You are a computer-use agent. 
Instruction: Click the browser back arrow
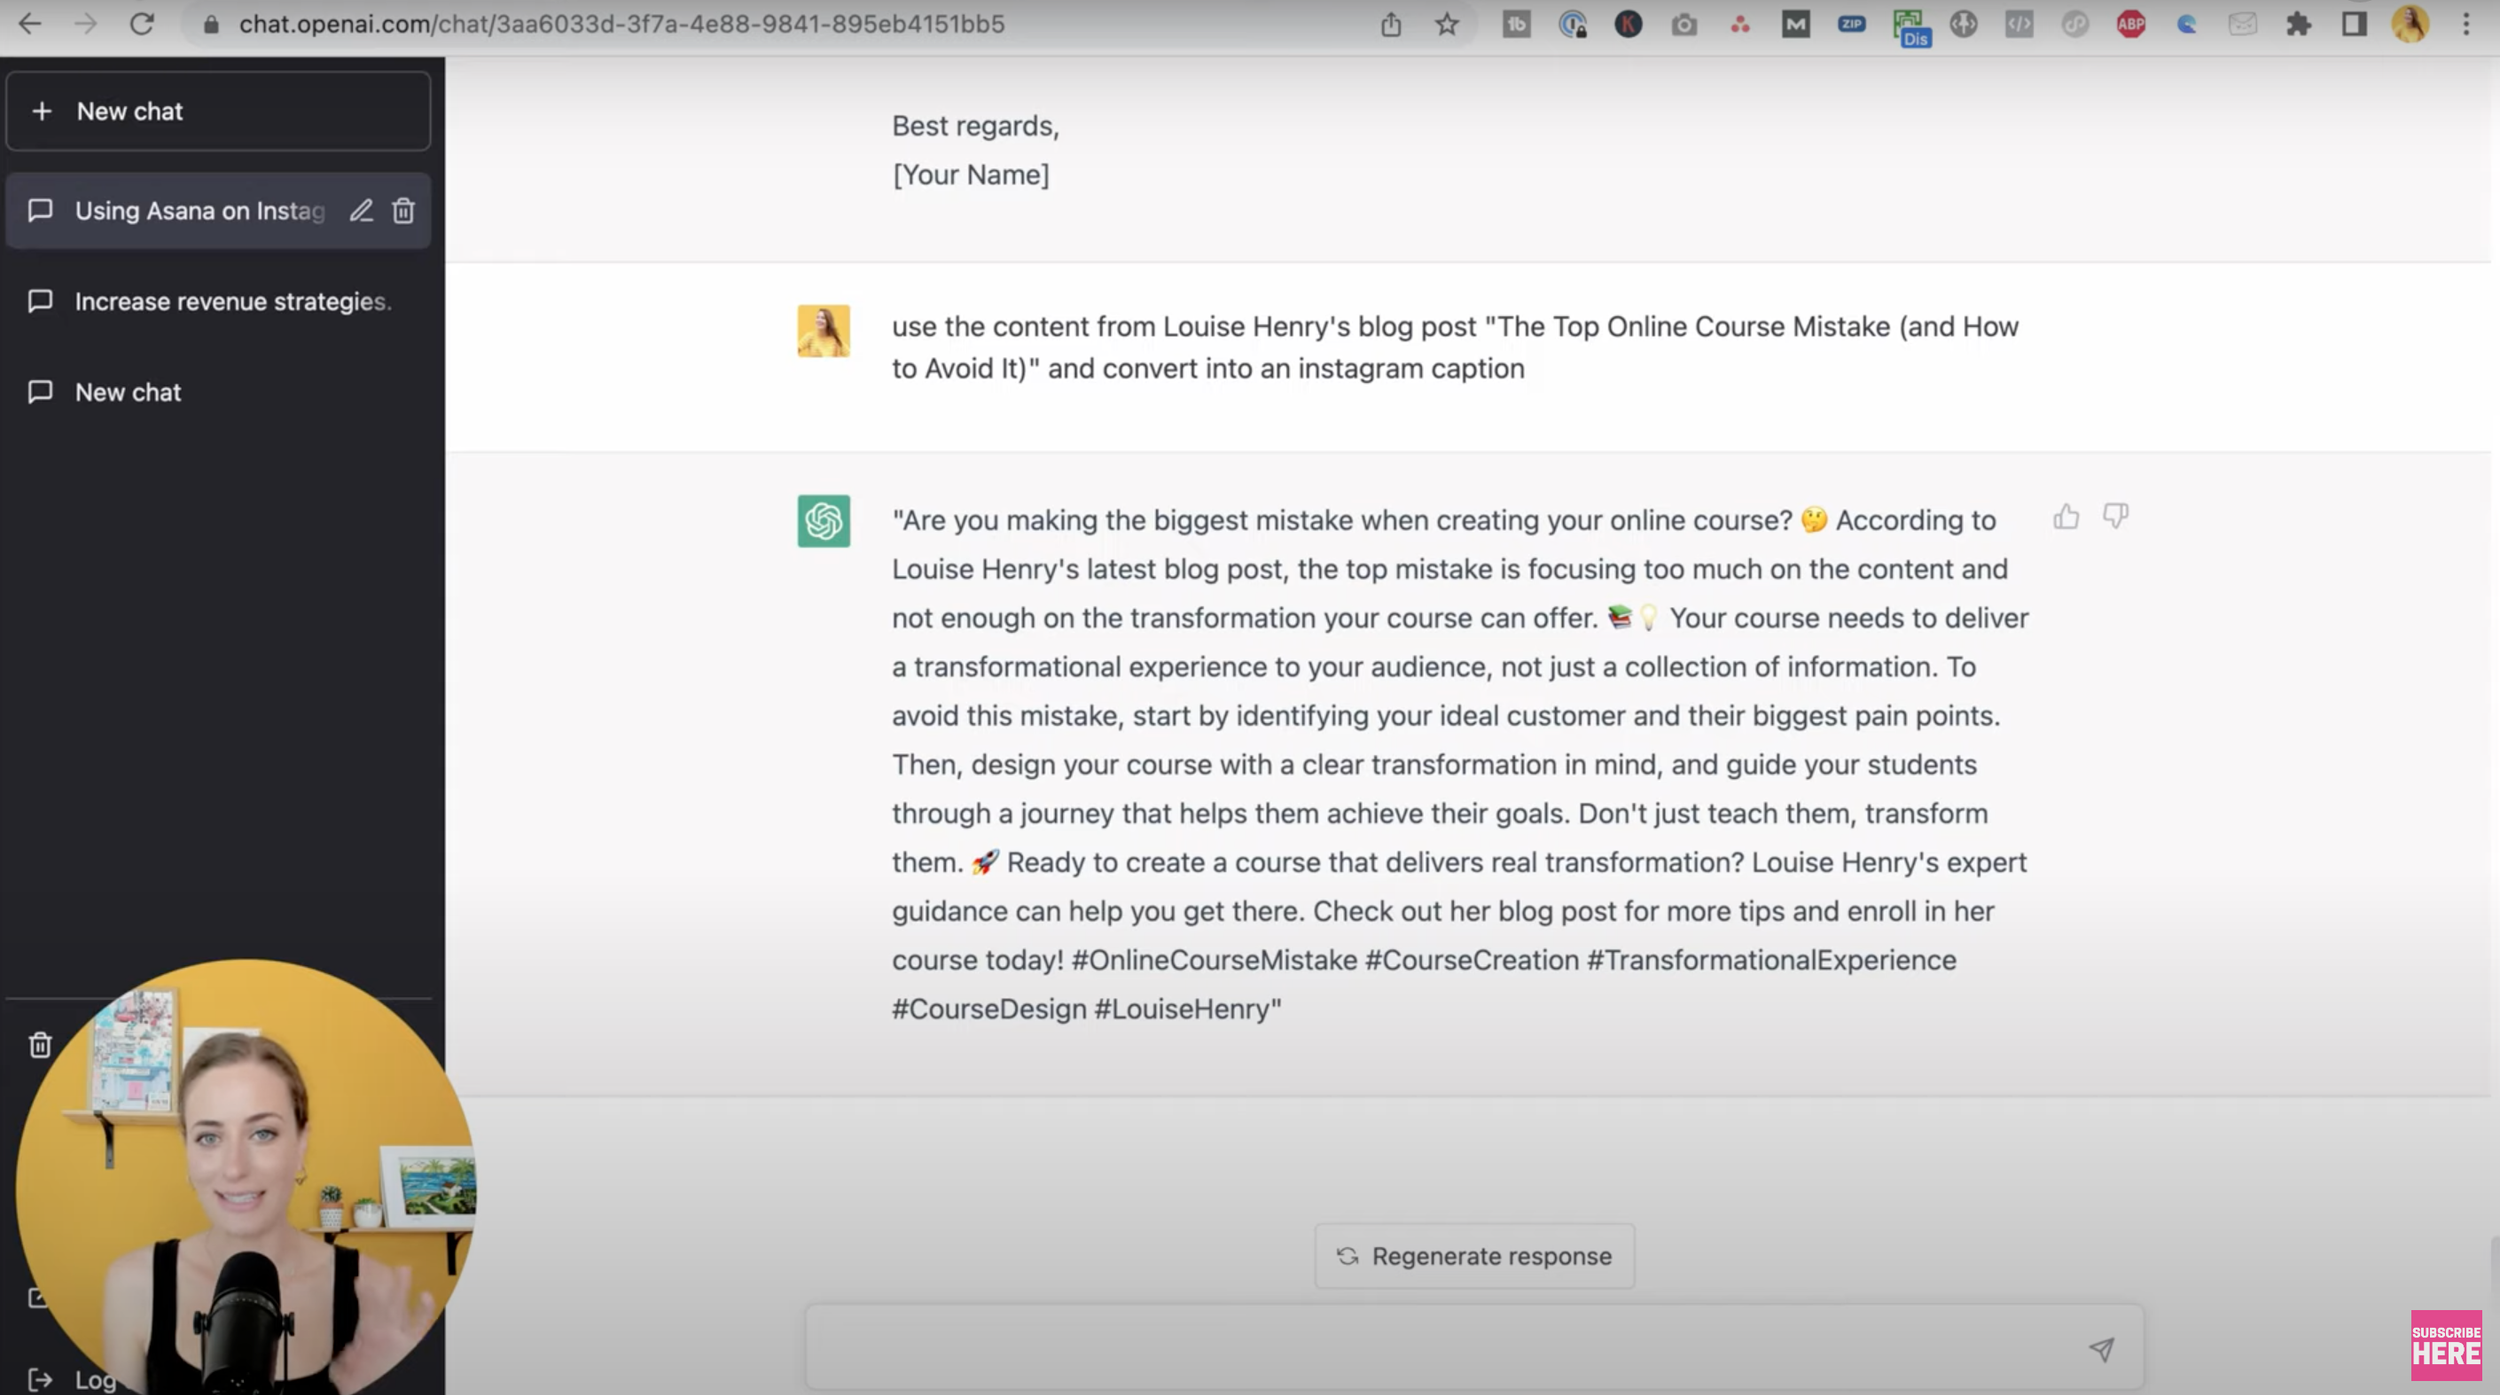click(30, 24)
